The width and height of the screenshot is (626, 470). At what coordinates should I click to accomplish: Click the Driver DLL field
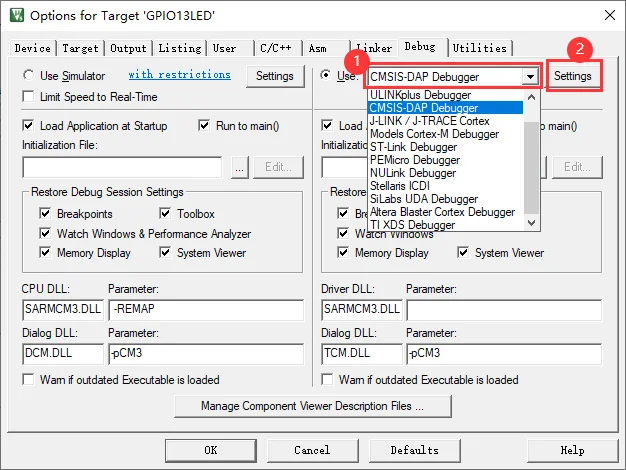pos(362,309)
